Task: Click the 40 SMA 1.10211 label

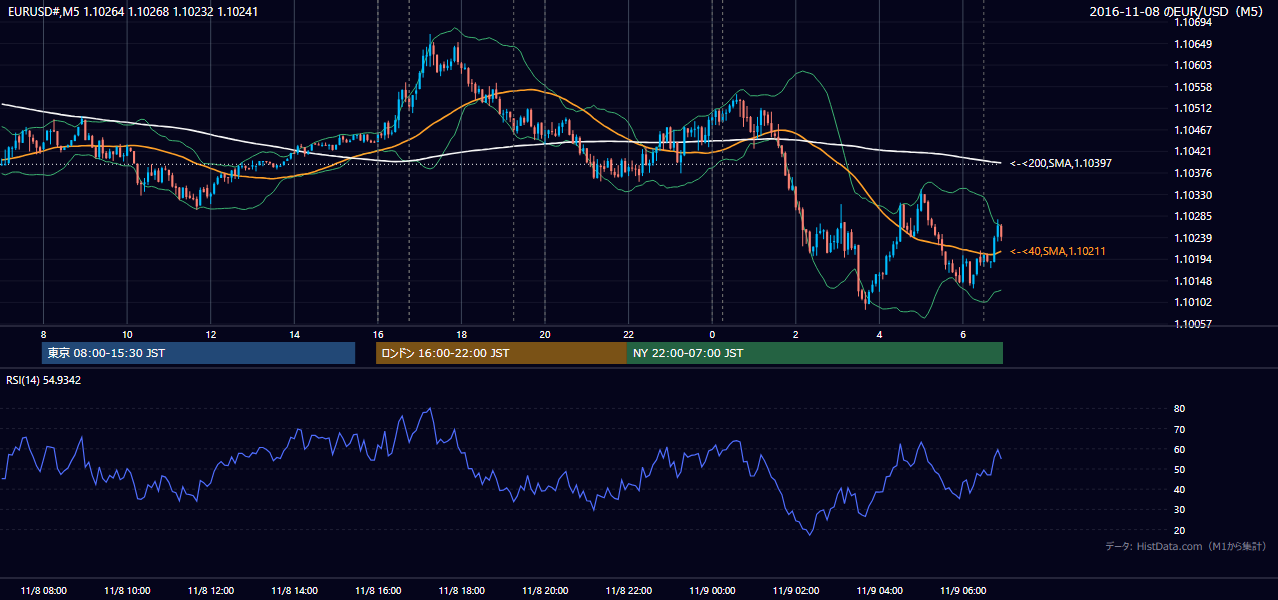Action: pyautogui.click(x=1058, y=251)
